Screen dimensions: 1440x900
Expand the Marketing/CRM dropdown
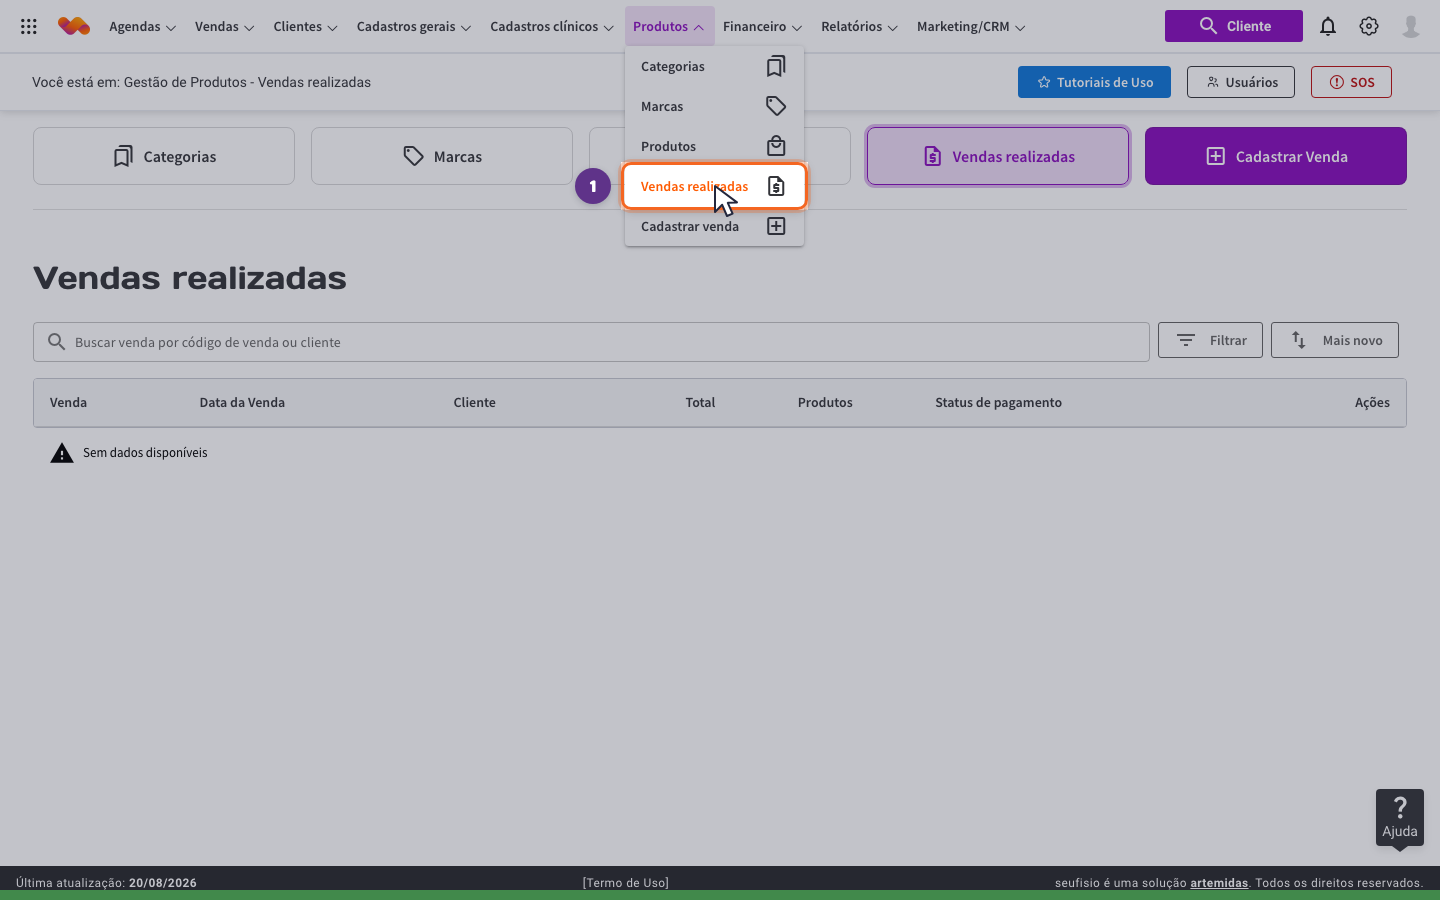(x=971, y=27)
